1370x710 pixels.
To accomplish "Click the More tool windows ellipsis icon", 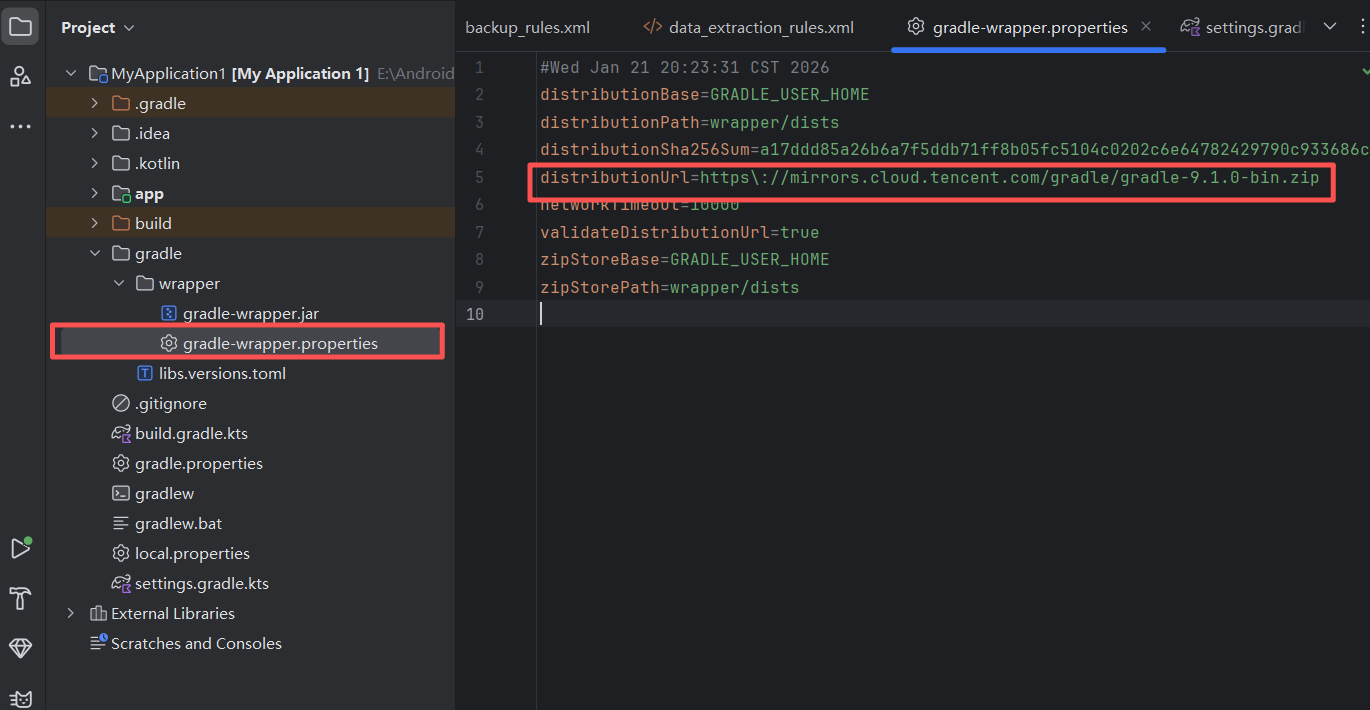I will click(21, 127).
